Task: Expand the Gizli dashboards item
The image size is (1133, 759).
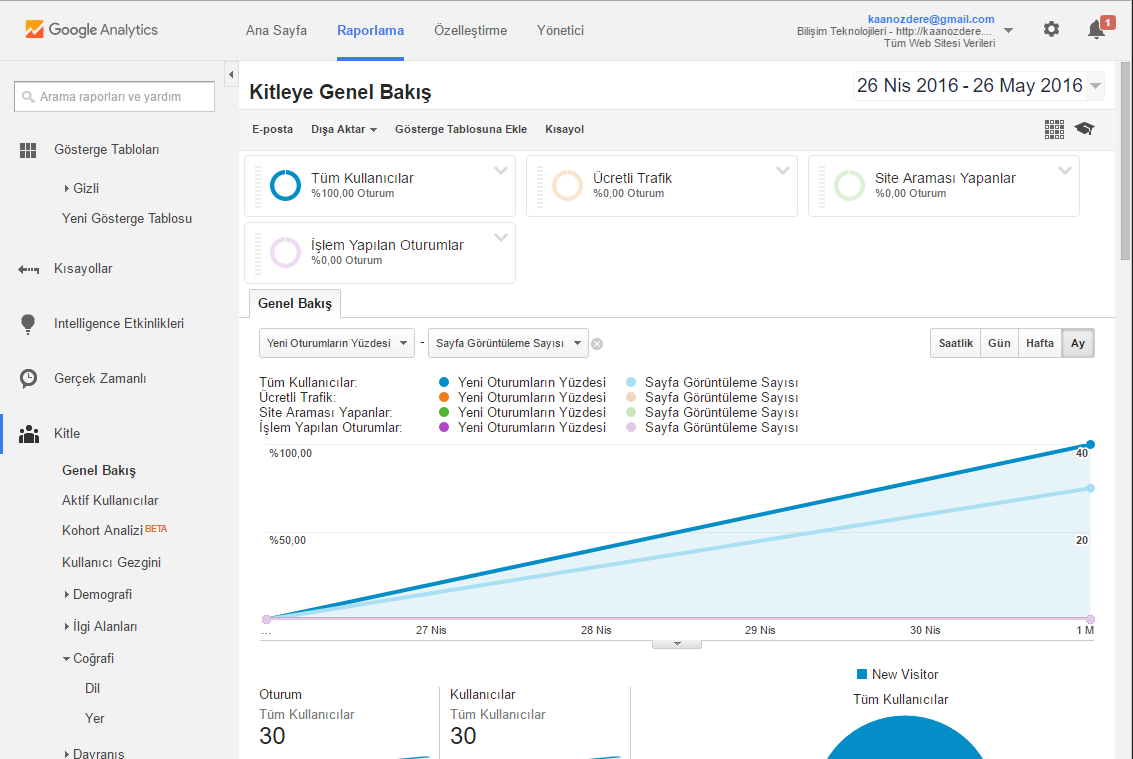Action: click(82, 189)
